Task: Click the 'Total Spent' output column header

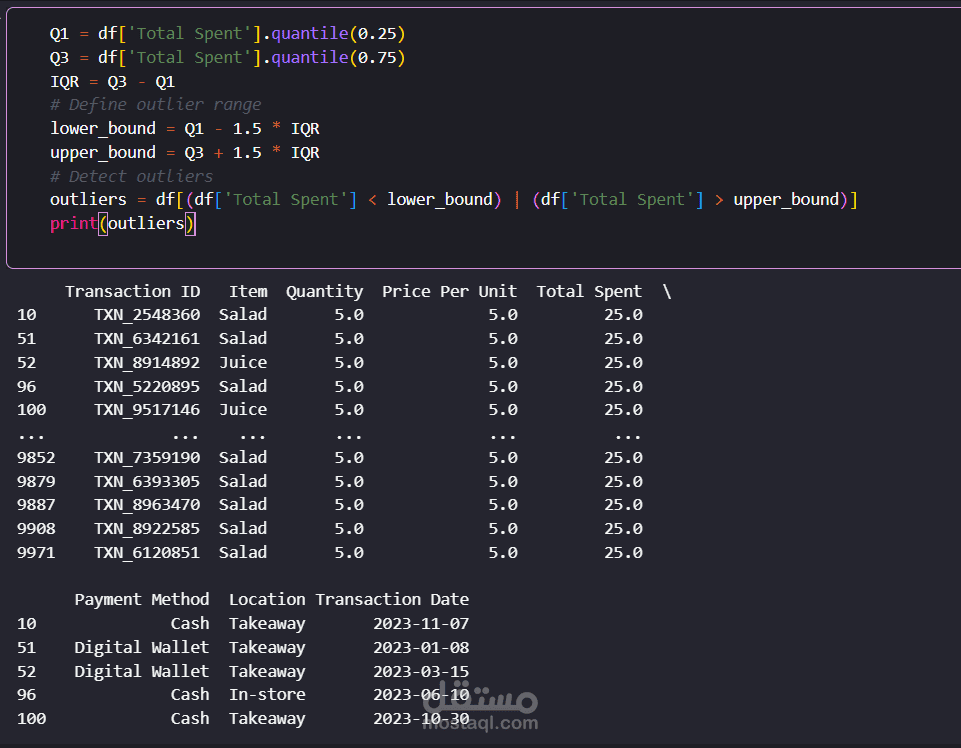Action: [589, 291]
